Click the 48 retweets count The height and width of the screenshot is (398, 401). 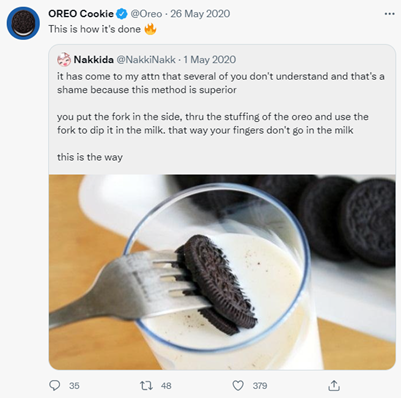pos(166,386)
